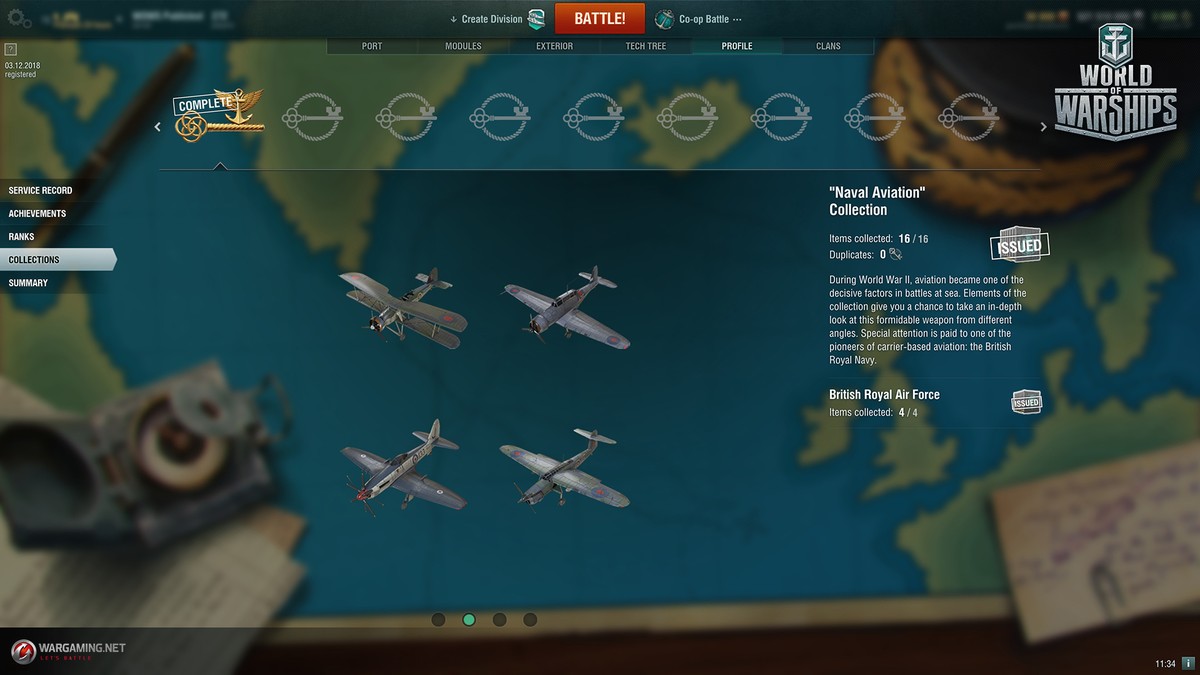The image size is (1200, 675).
Task: Select the biplane aircraft in top-left
Action: [x=402, y=307]
